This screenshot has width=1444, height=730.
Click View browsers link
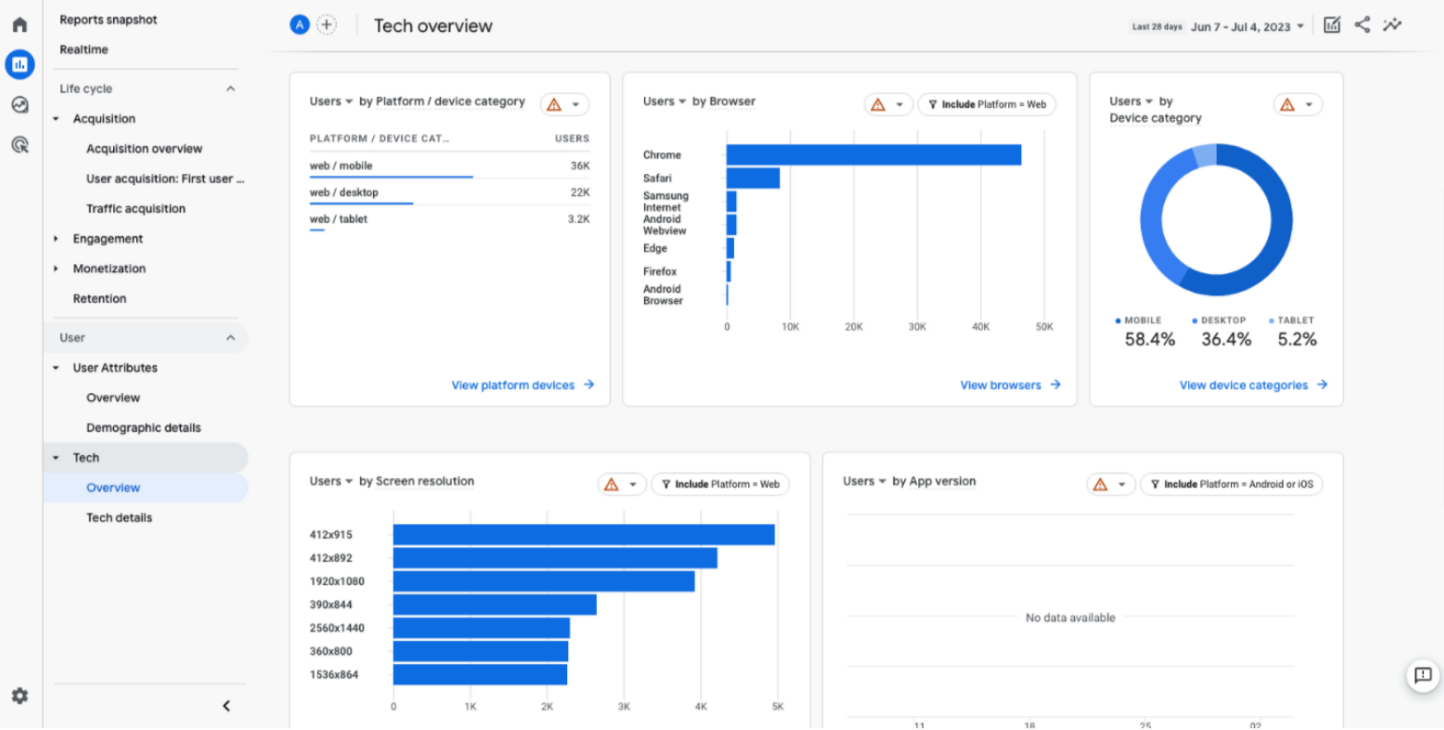(1010, 385)
